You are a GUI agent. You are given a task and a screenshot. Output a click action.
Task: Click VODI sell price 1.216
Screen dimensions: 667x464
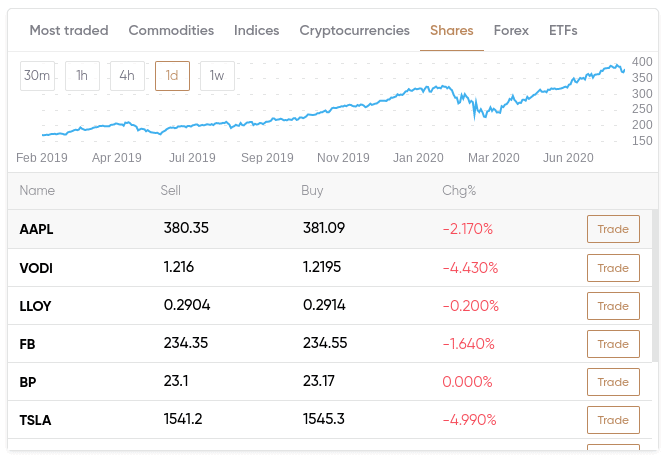(179, 267)
